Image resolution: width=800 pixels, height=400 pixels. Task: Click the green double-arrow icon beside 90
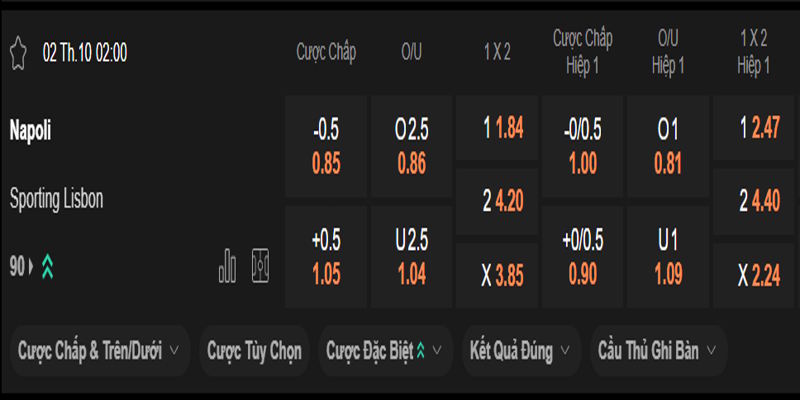47,266
